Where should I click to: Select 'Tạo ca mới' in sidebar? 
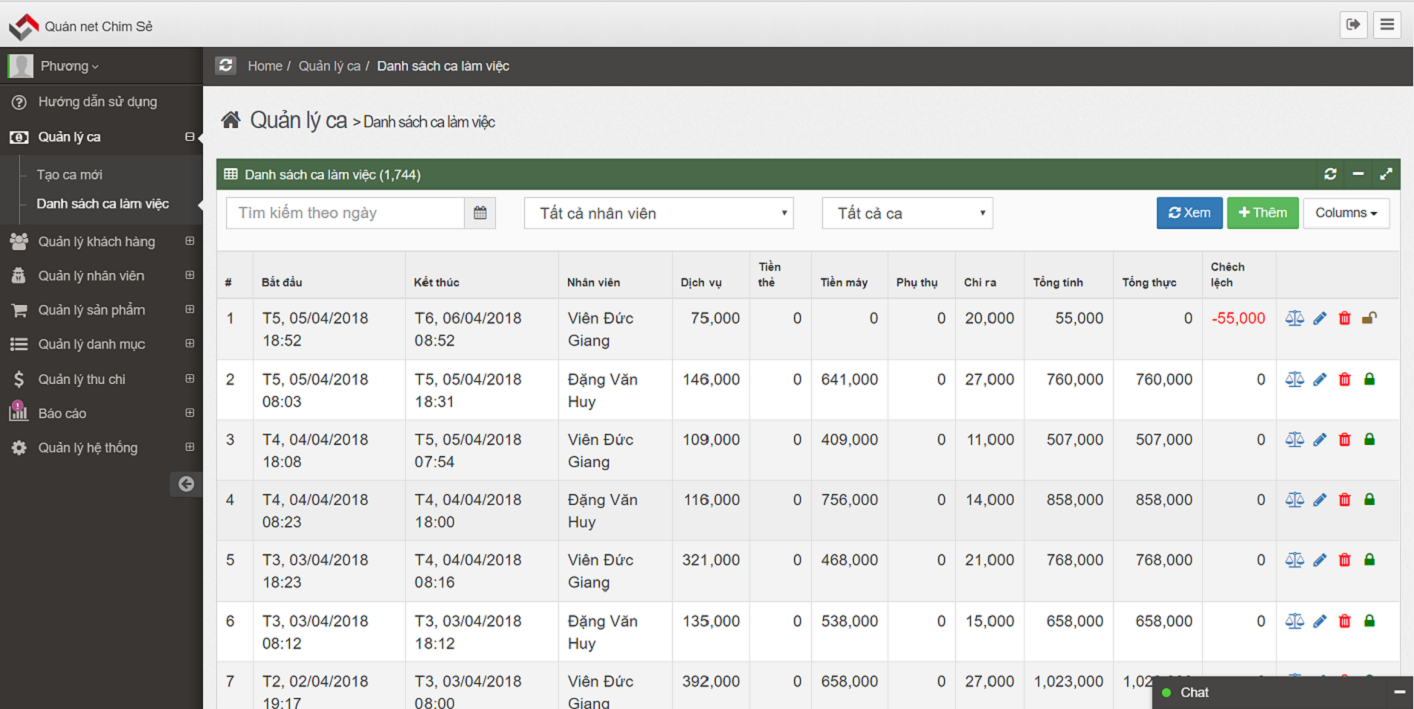(x=70, y=174)
